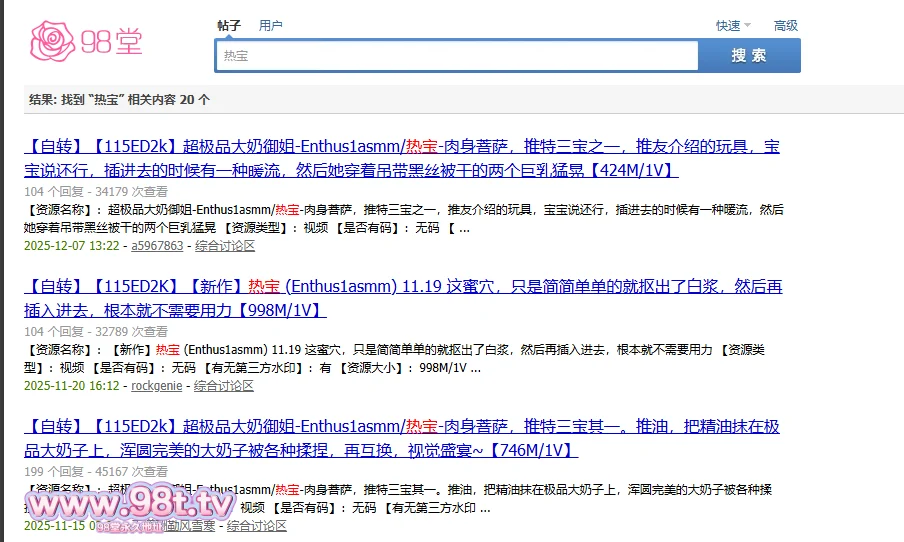Image resolution: width=904 pixels, height=542 pixels.
Task: Open 综合讨论区 link in first result
Action: (x=225, y=246)
